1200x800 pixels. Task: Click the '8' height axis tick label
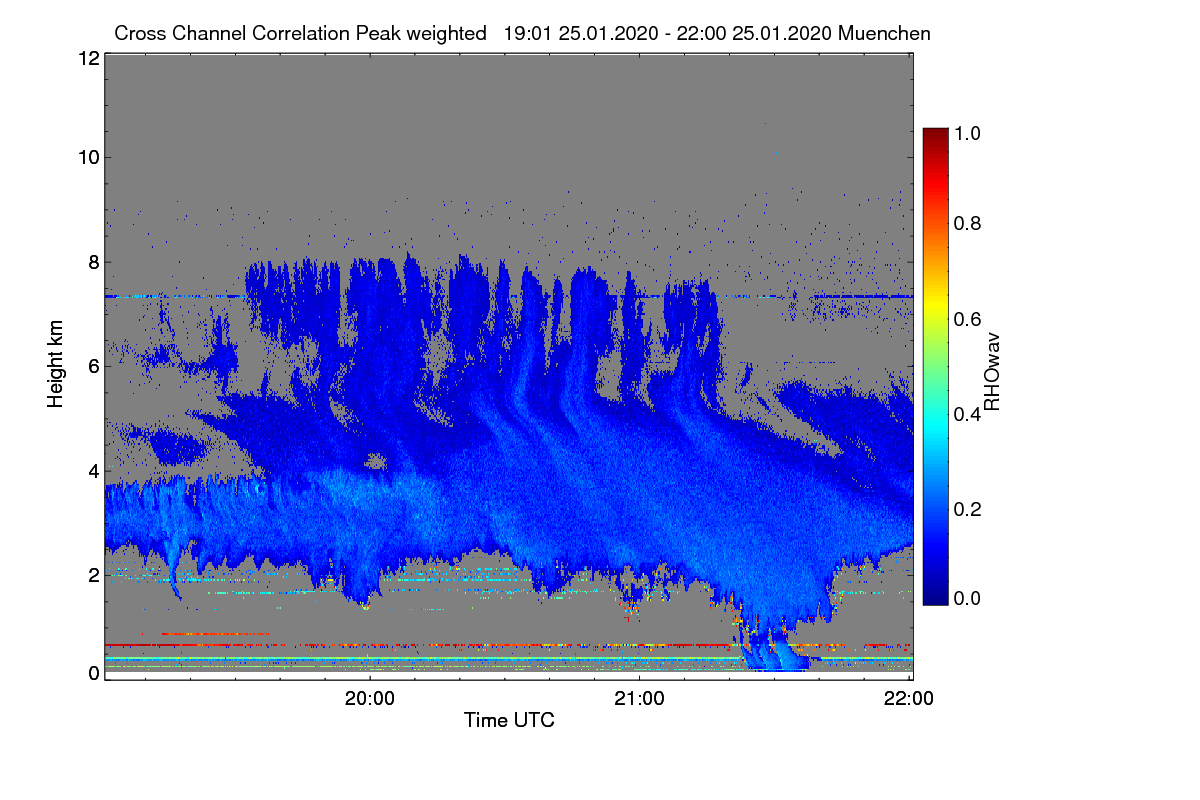pos(94,262)
